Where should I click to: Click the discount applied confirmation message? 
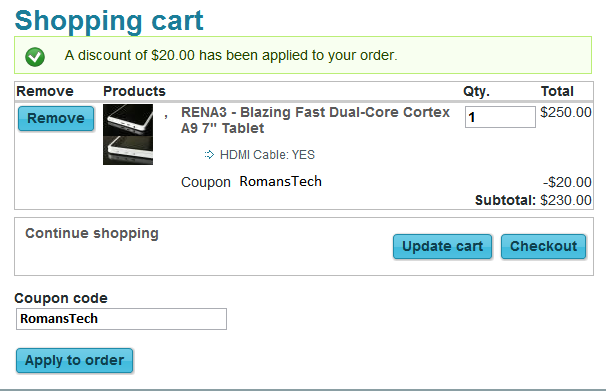tap(231, 55)
